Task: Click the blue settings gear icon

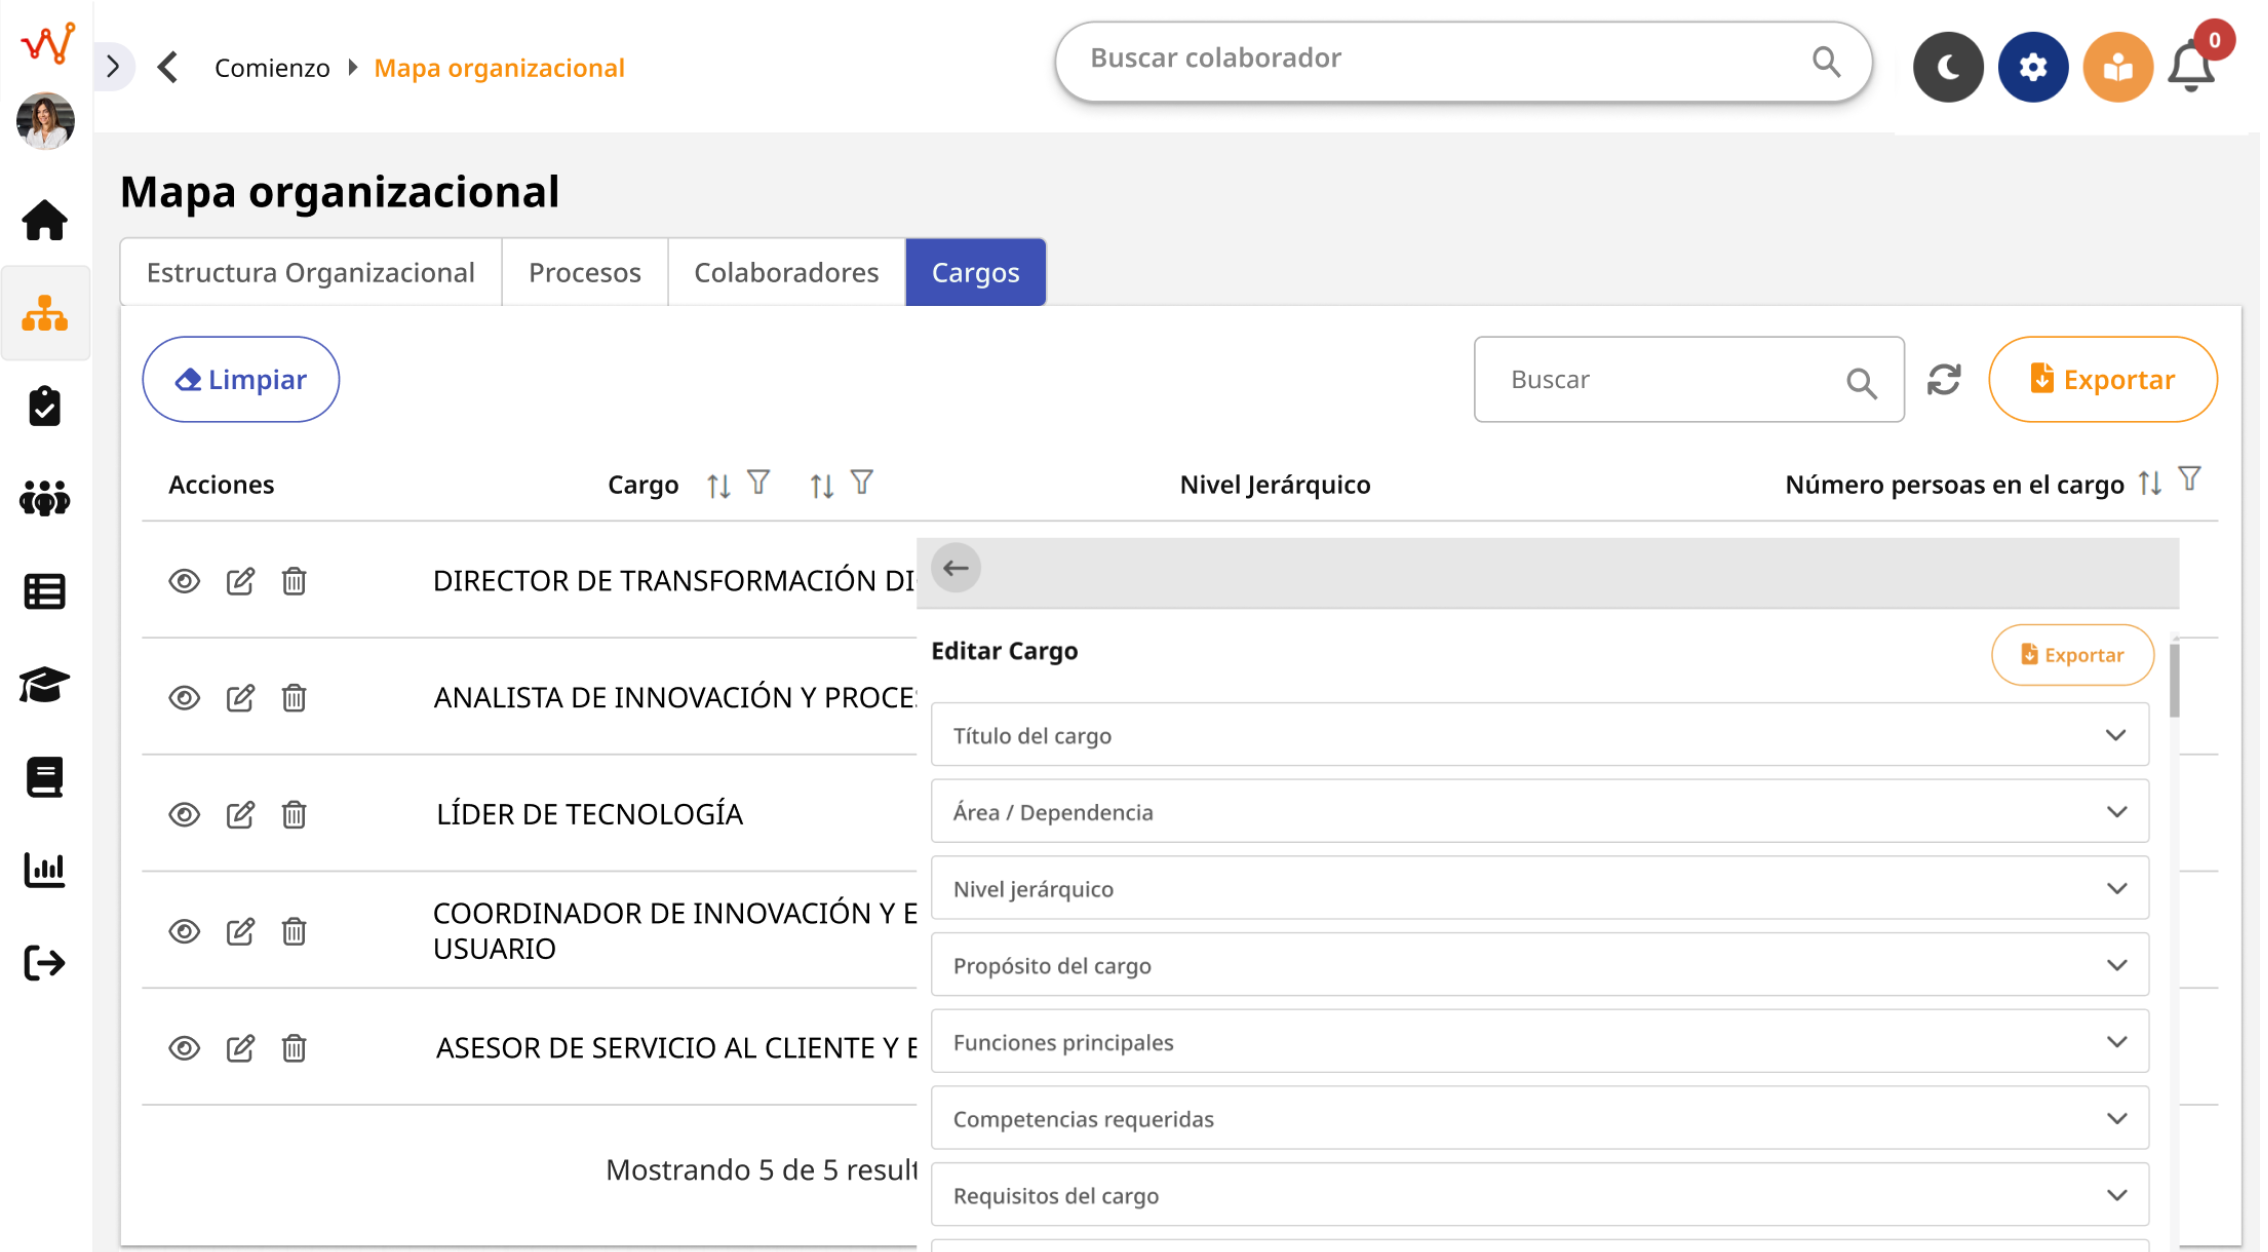Action: [2033, 68]
